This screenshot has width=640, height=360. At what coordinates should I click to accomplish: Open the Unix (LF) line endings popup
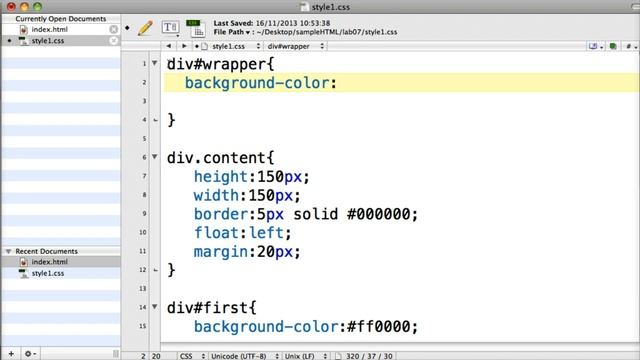(306, 356)
